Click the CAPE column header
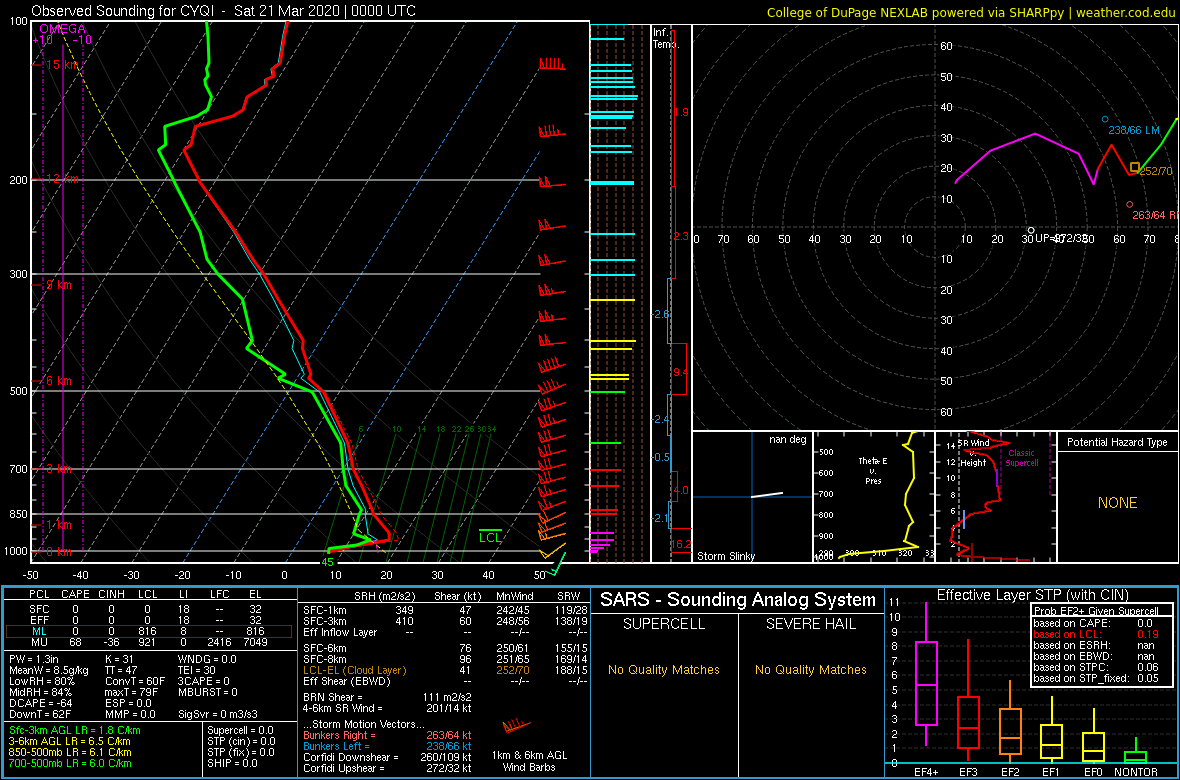 [x=75, y=594]
